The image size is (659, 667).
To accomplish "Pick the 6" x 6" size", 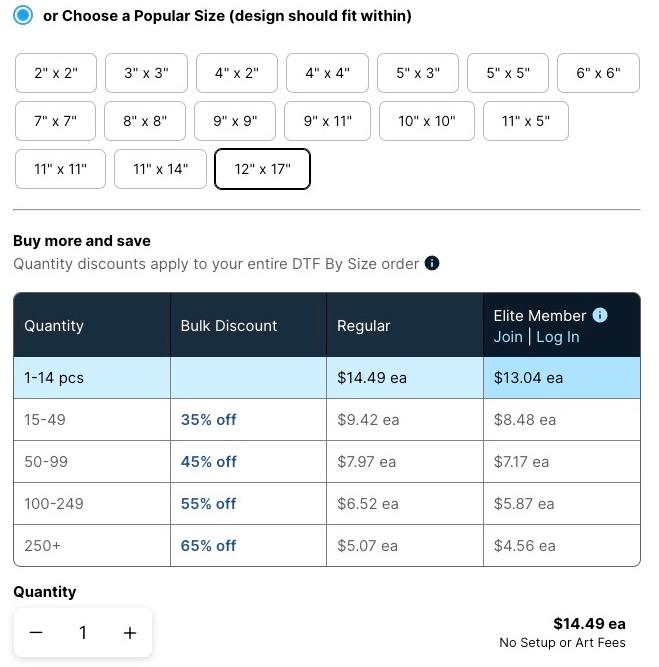I will click(x=598, y=73).
